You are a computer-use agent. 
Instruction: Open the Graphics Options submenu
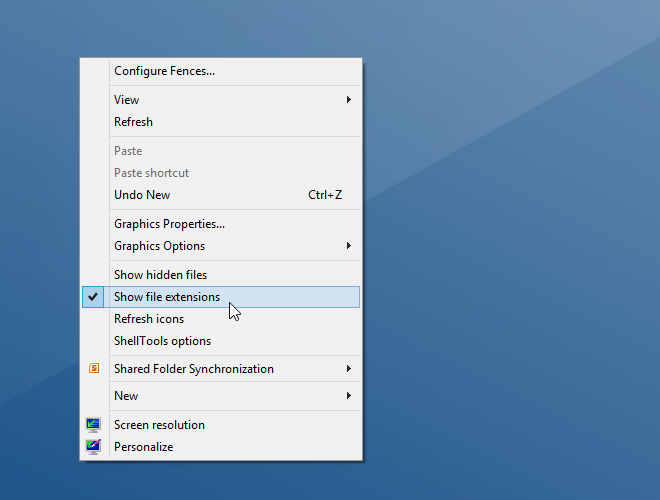[x=221, y=246]
